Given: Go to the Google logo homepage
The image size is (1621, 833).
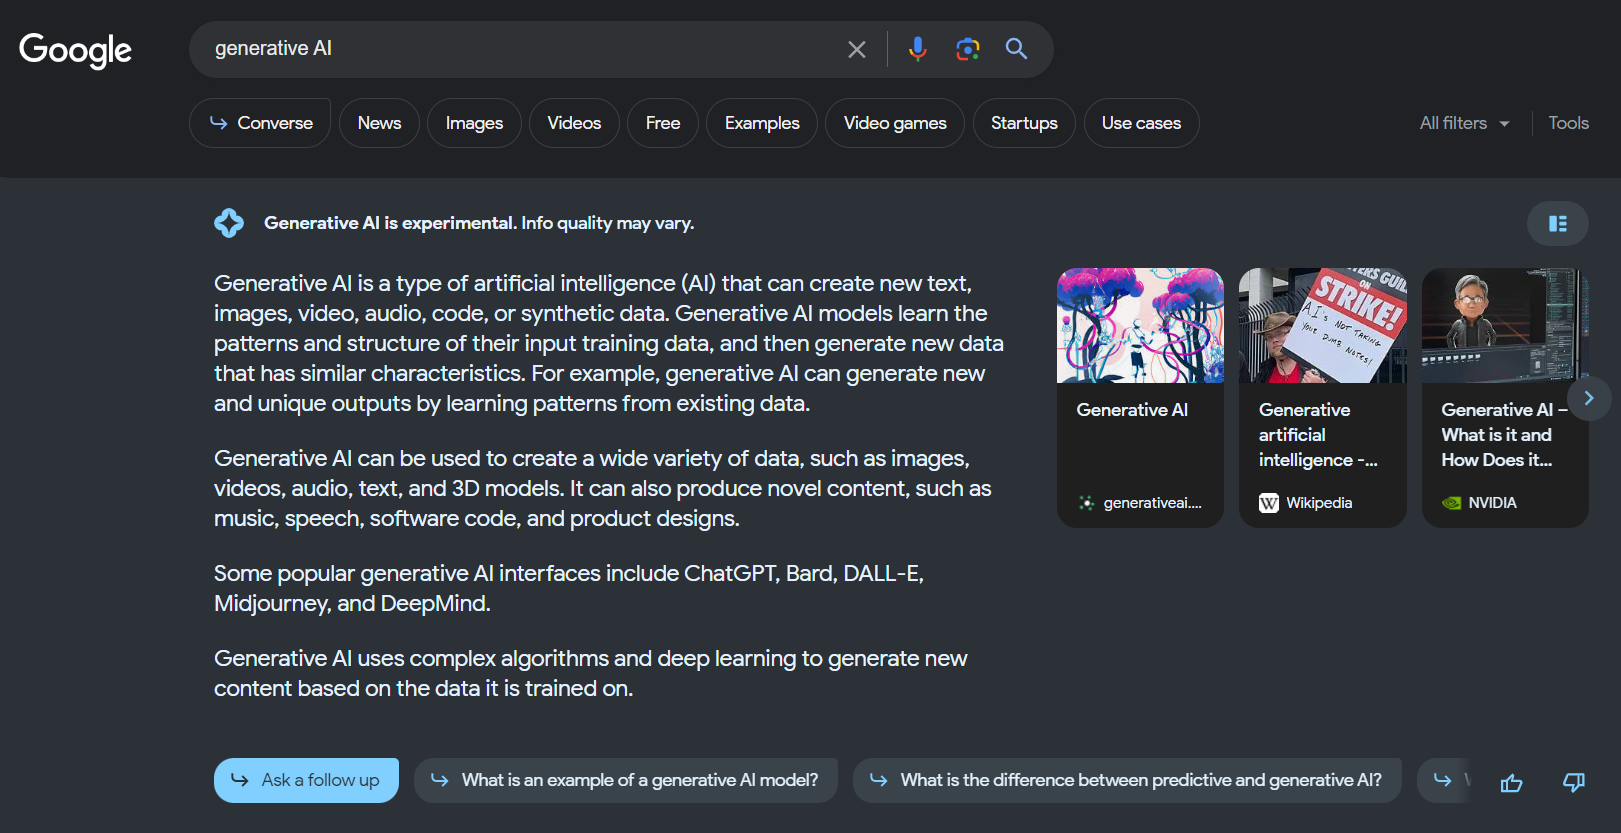Looking at the screenshot, I should (76, 50).
